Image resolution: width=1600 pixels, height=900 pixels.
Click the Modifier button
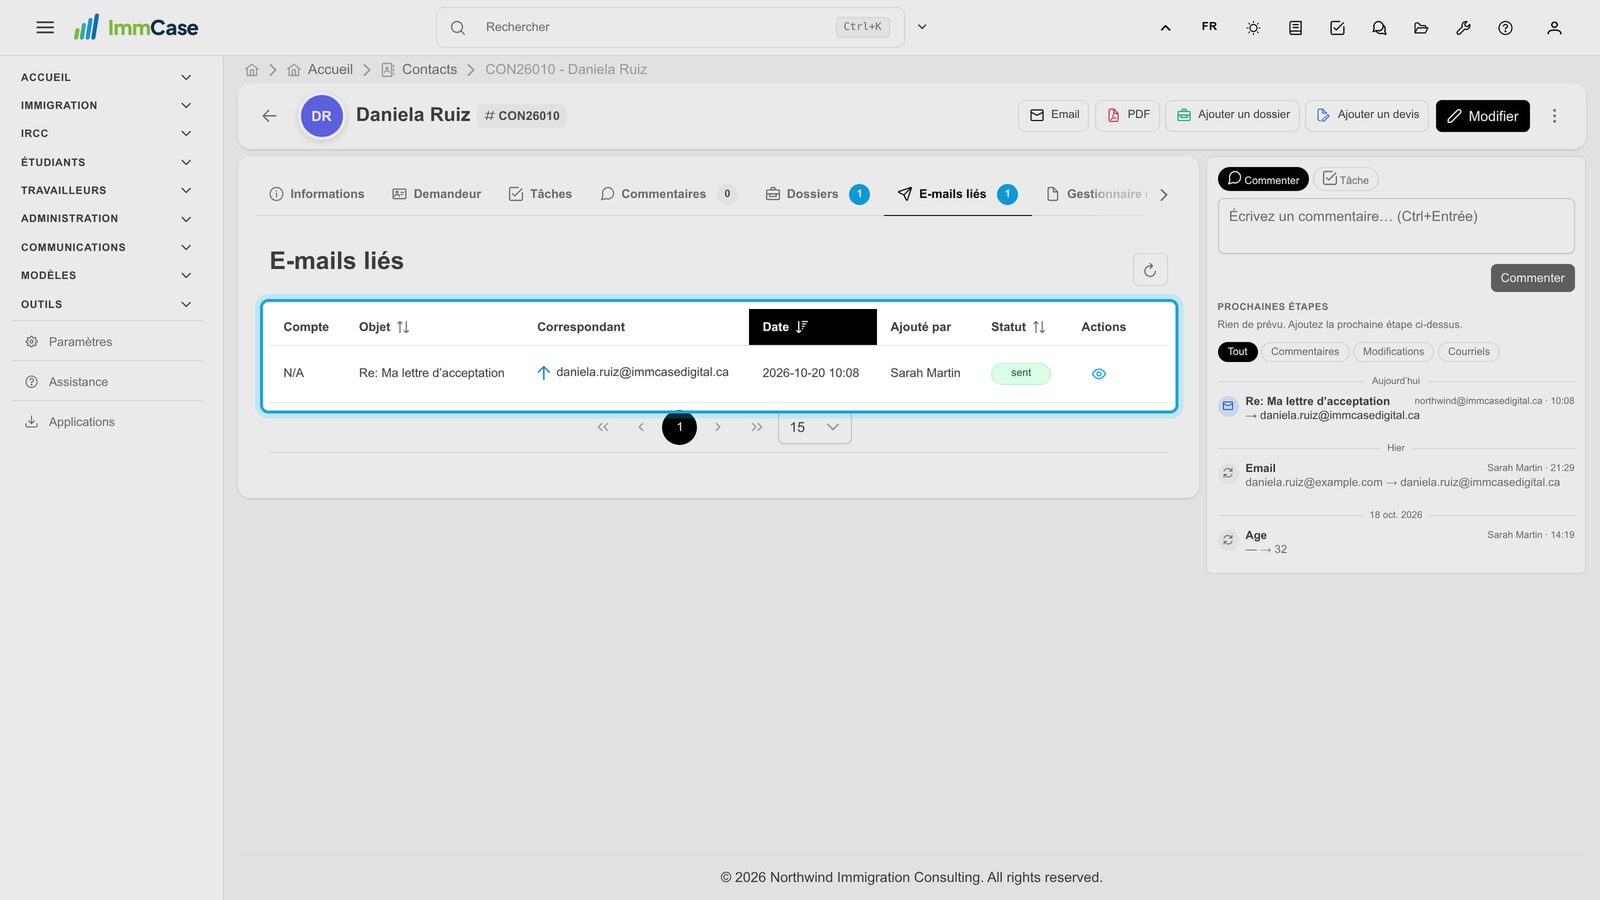[x=1482, y=116]
